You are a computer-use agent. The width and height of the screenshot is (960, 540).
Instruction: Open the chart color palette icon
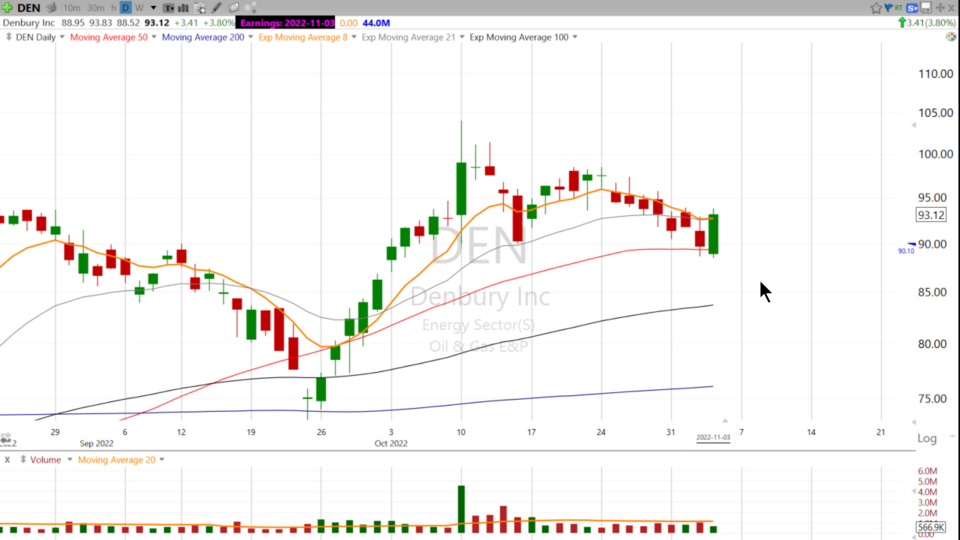951,37
